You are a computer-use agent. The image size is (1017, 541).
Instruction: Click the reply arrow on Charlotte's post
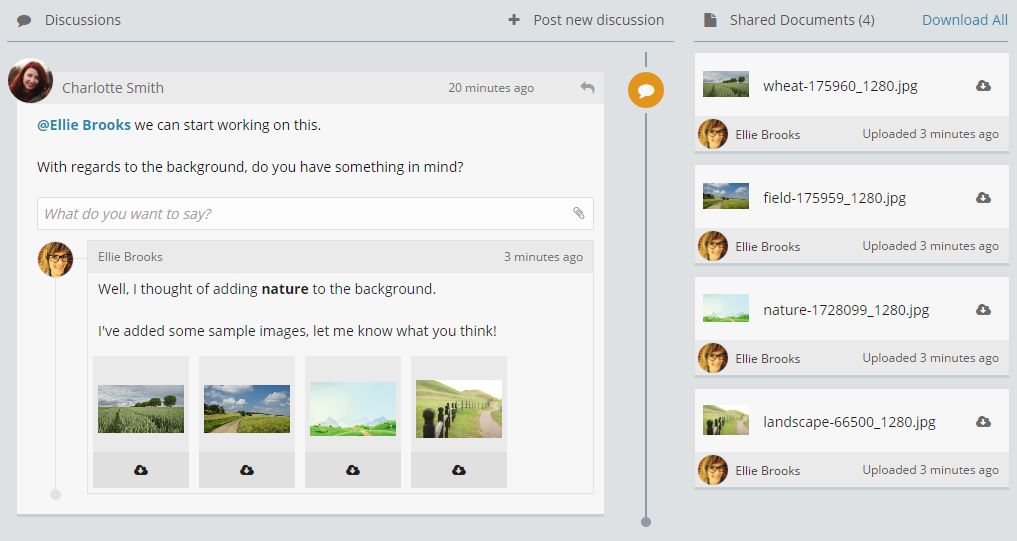[587, 88]
